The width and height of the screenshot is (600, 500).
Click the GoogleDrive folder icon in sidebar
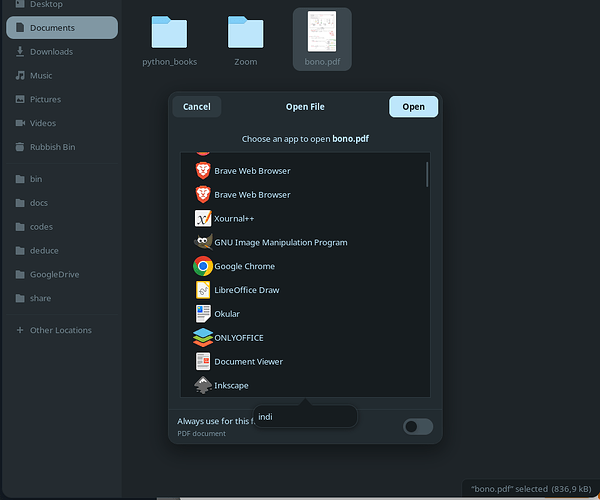tap(20, 274)
